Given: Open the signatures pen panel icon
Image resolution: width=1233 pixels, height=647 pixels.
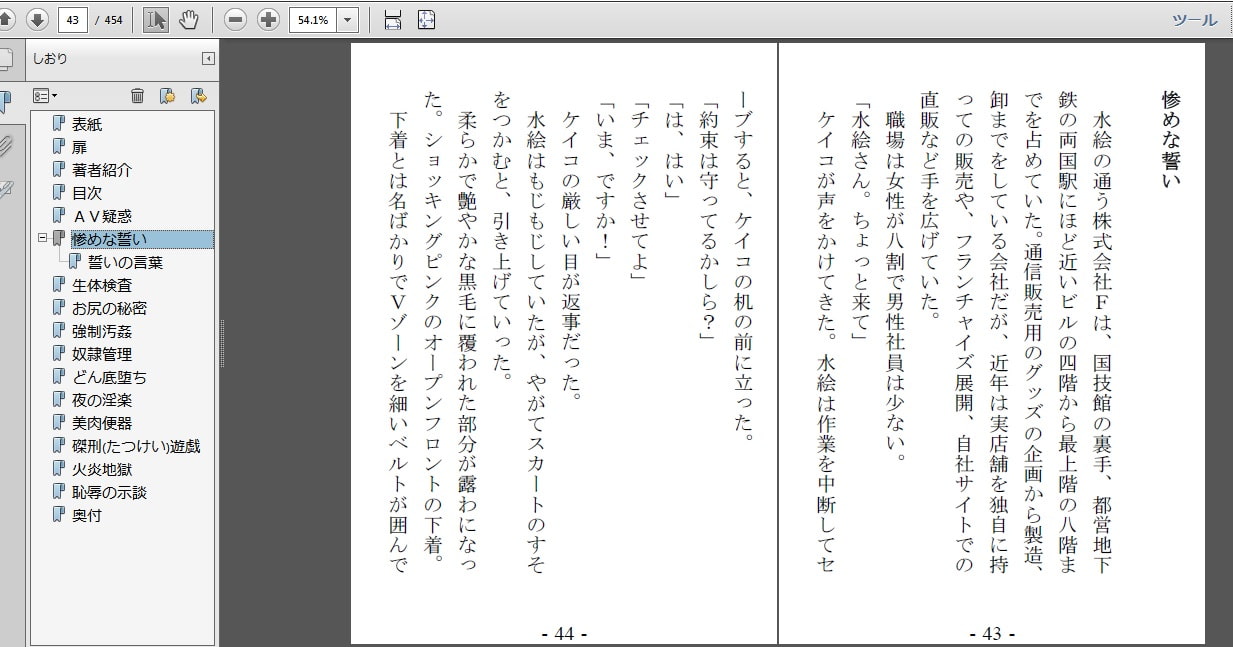Looking at the screenshot, I should (x=5, y=190).
